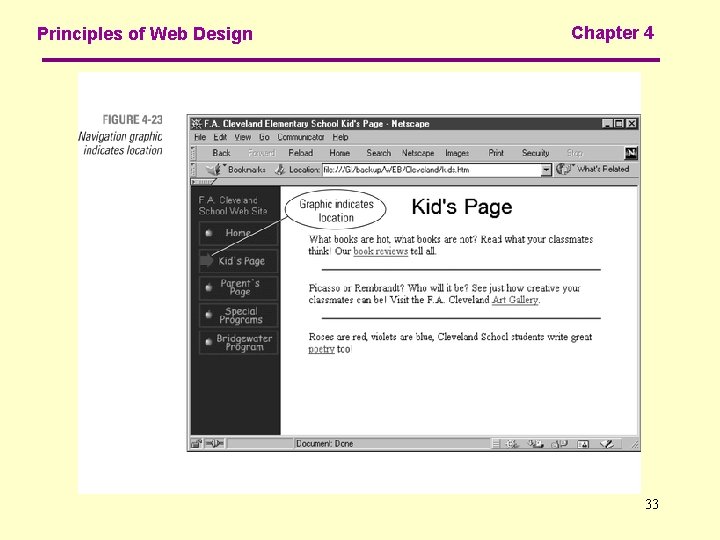Open the Parent's Page navigation button
The height and width of the screenshot is (540, 720).
(x=238, y=287)
